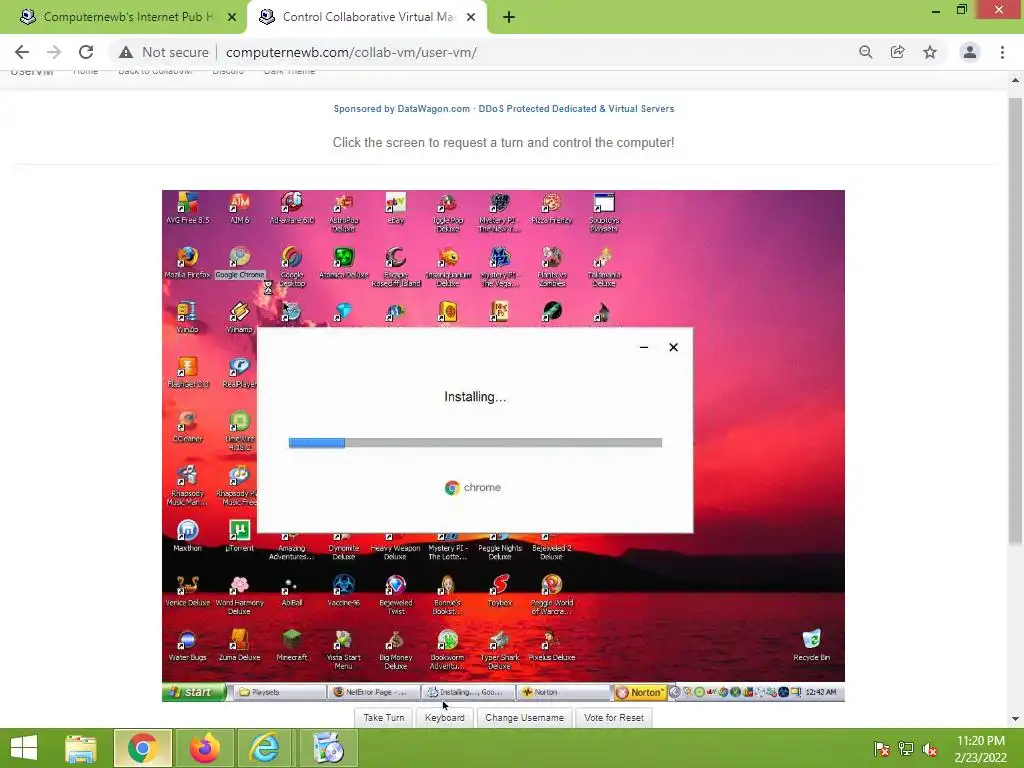Click the page vertical scrollbar
The width and height of the screenshot is (1024, 768).
[1015, 320]
